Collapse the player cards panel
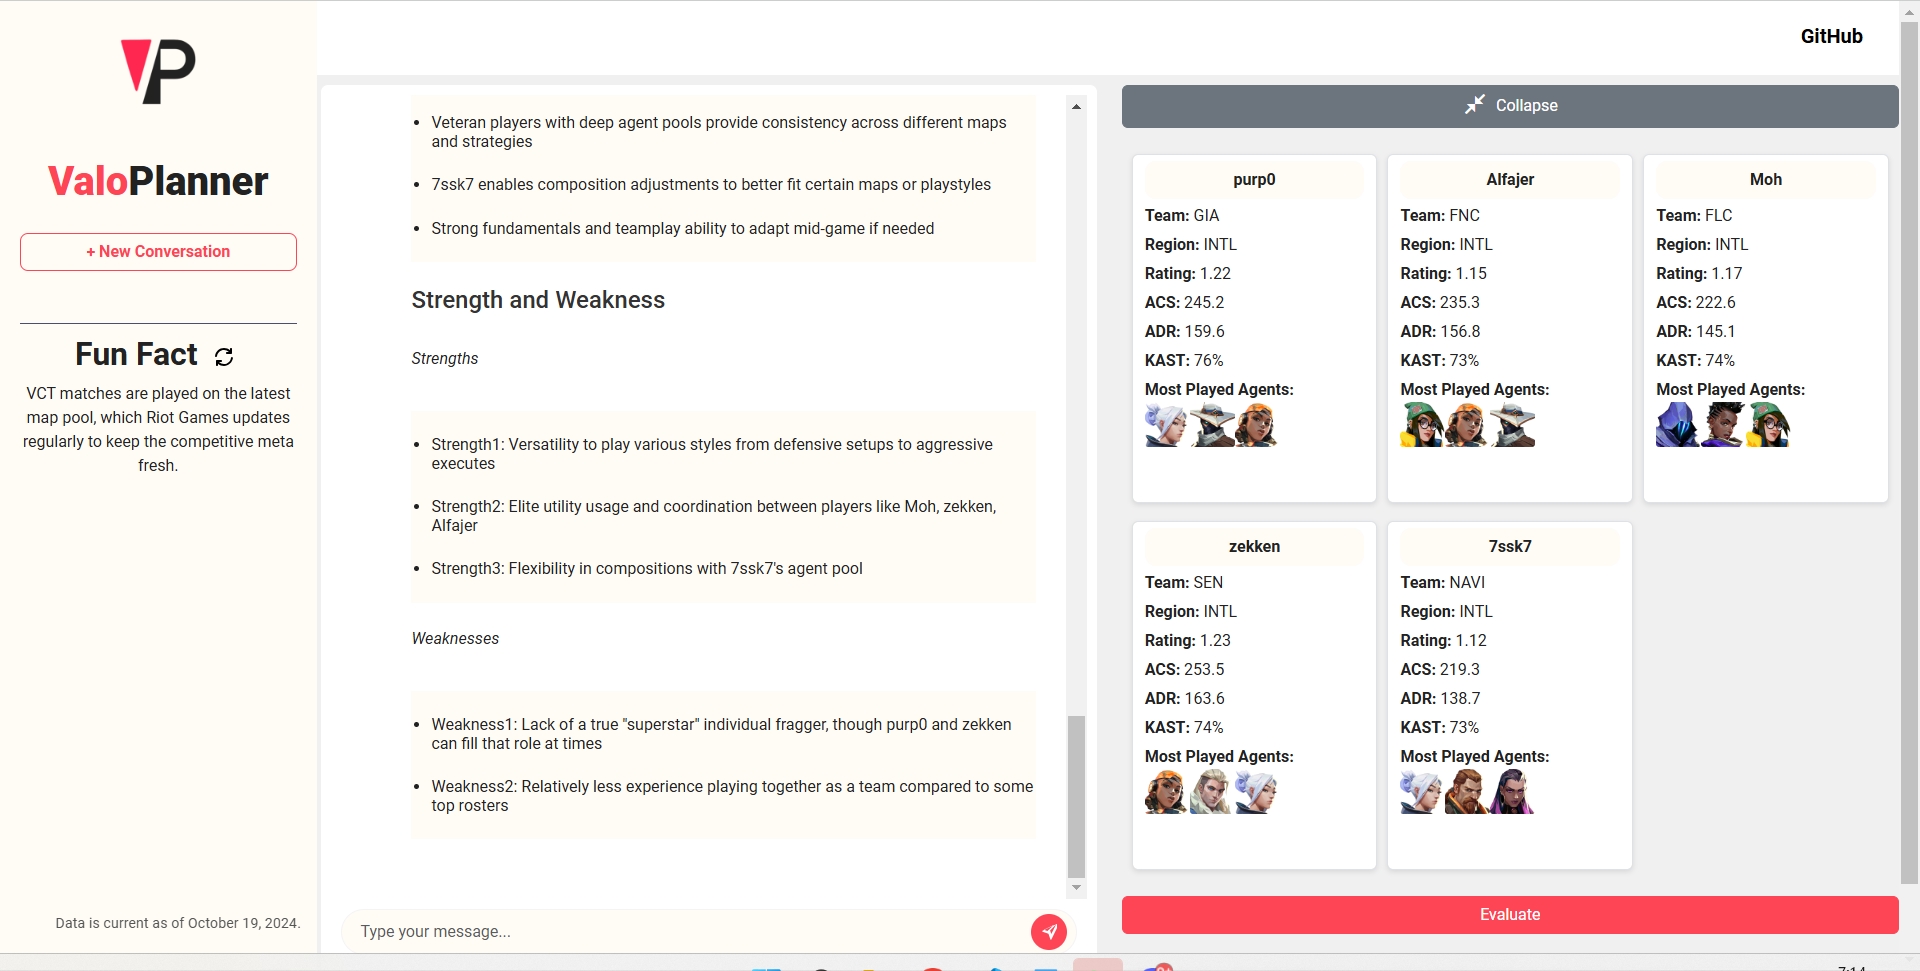This screenshot has width=1920, height=971. pyautogui.click(x=1510, y=106)
